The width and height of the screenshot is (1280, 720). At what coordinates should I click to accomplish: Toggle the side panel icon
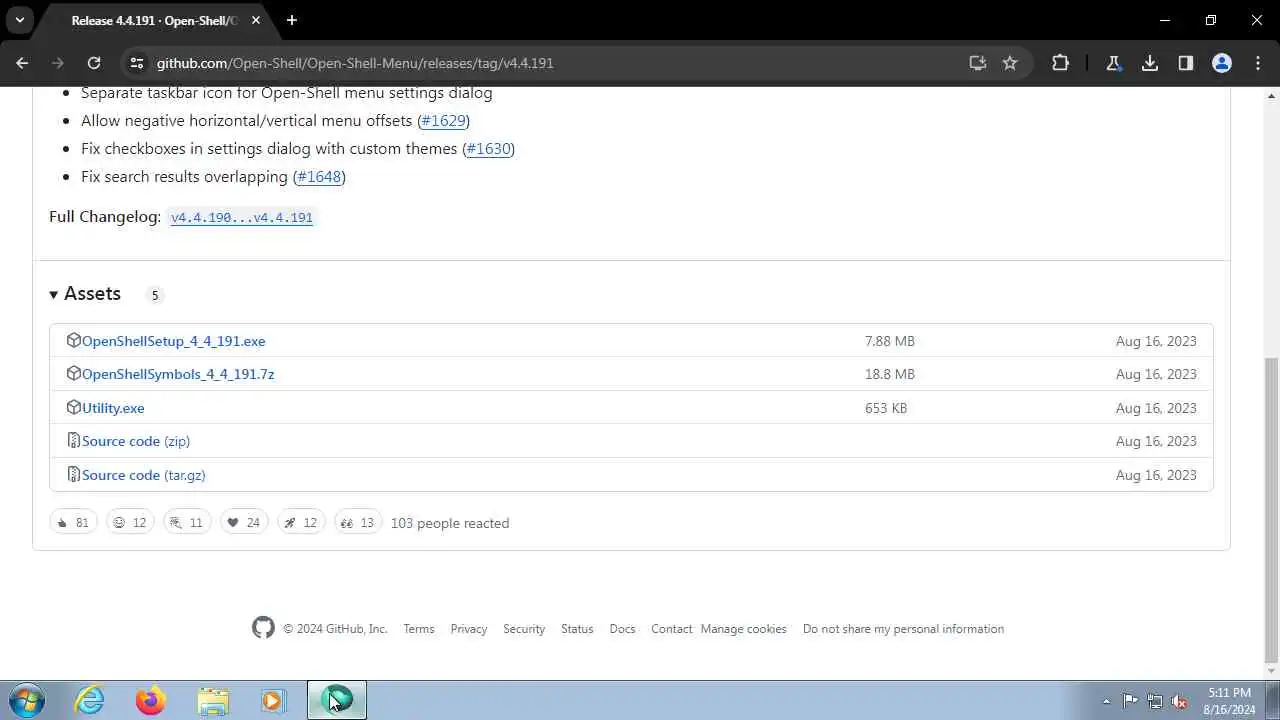pos(1186,63)
